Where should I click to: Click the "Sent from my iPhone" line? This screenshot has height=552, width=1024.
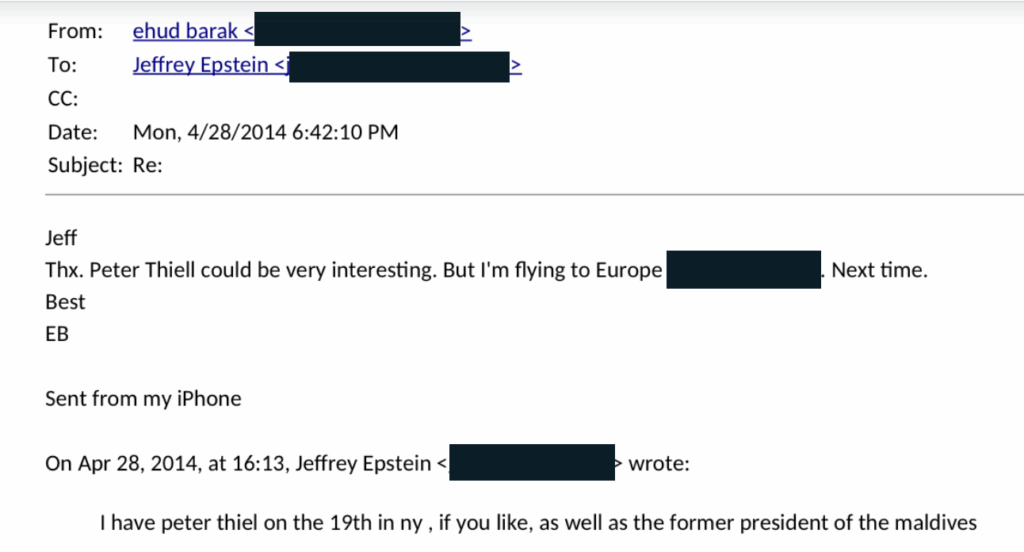pyautogui.click(x=143, y=398)
